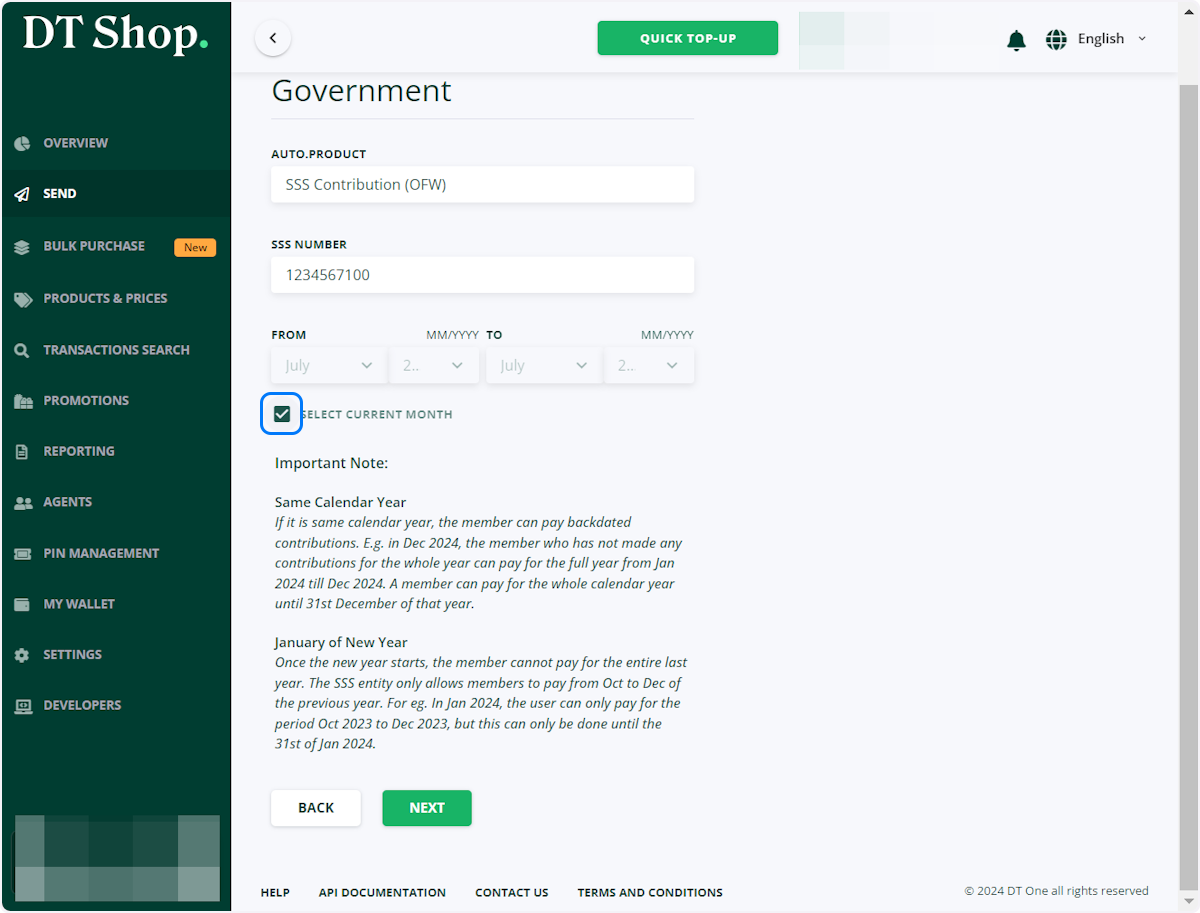
Task: Expand the From month dropdown
Action: (328, 366)
